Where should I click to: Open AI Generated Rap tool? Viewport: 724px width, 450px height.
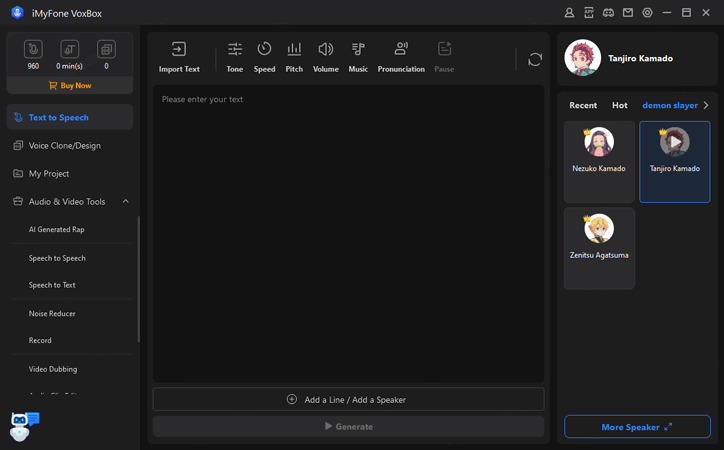56,229
